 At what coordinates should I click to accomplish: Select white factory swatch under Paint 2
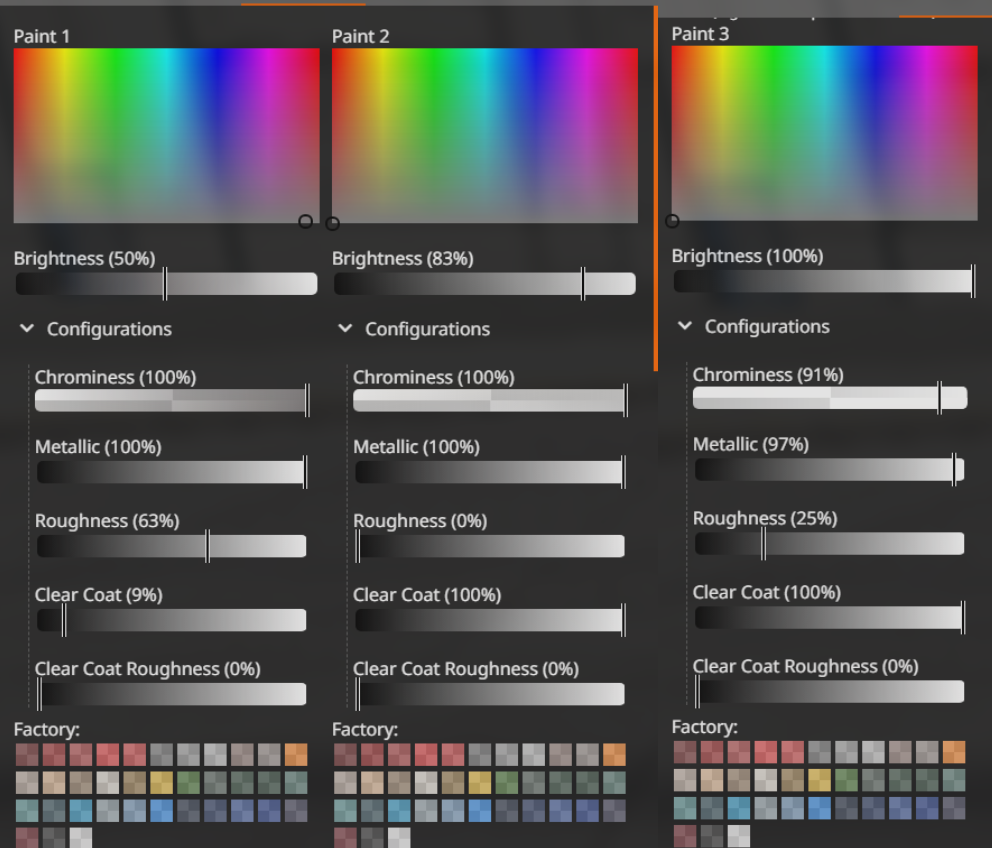pos(399,837)
